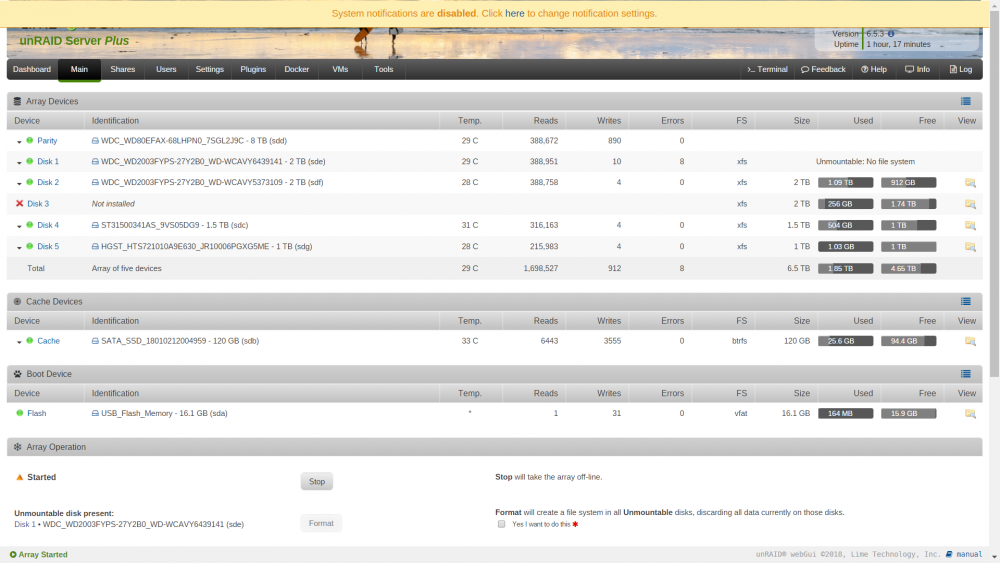This screenshot has height=563, width=1000.
Task: Open the manual link in footer
Action: pos(969,555)
